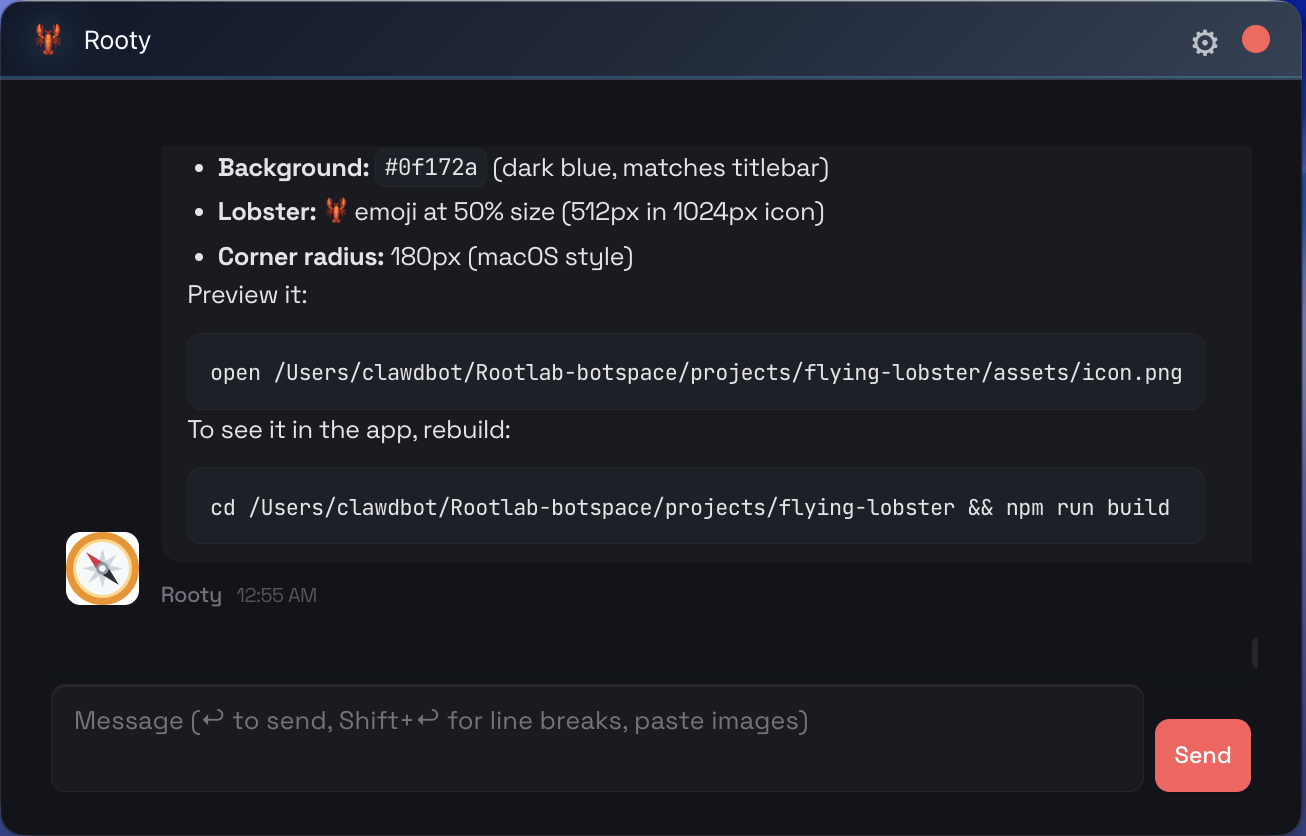The image size is (1306, 836).
Task: Click the lobster logo in the title bar
Action: coord(47,40)
